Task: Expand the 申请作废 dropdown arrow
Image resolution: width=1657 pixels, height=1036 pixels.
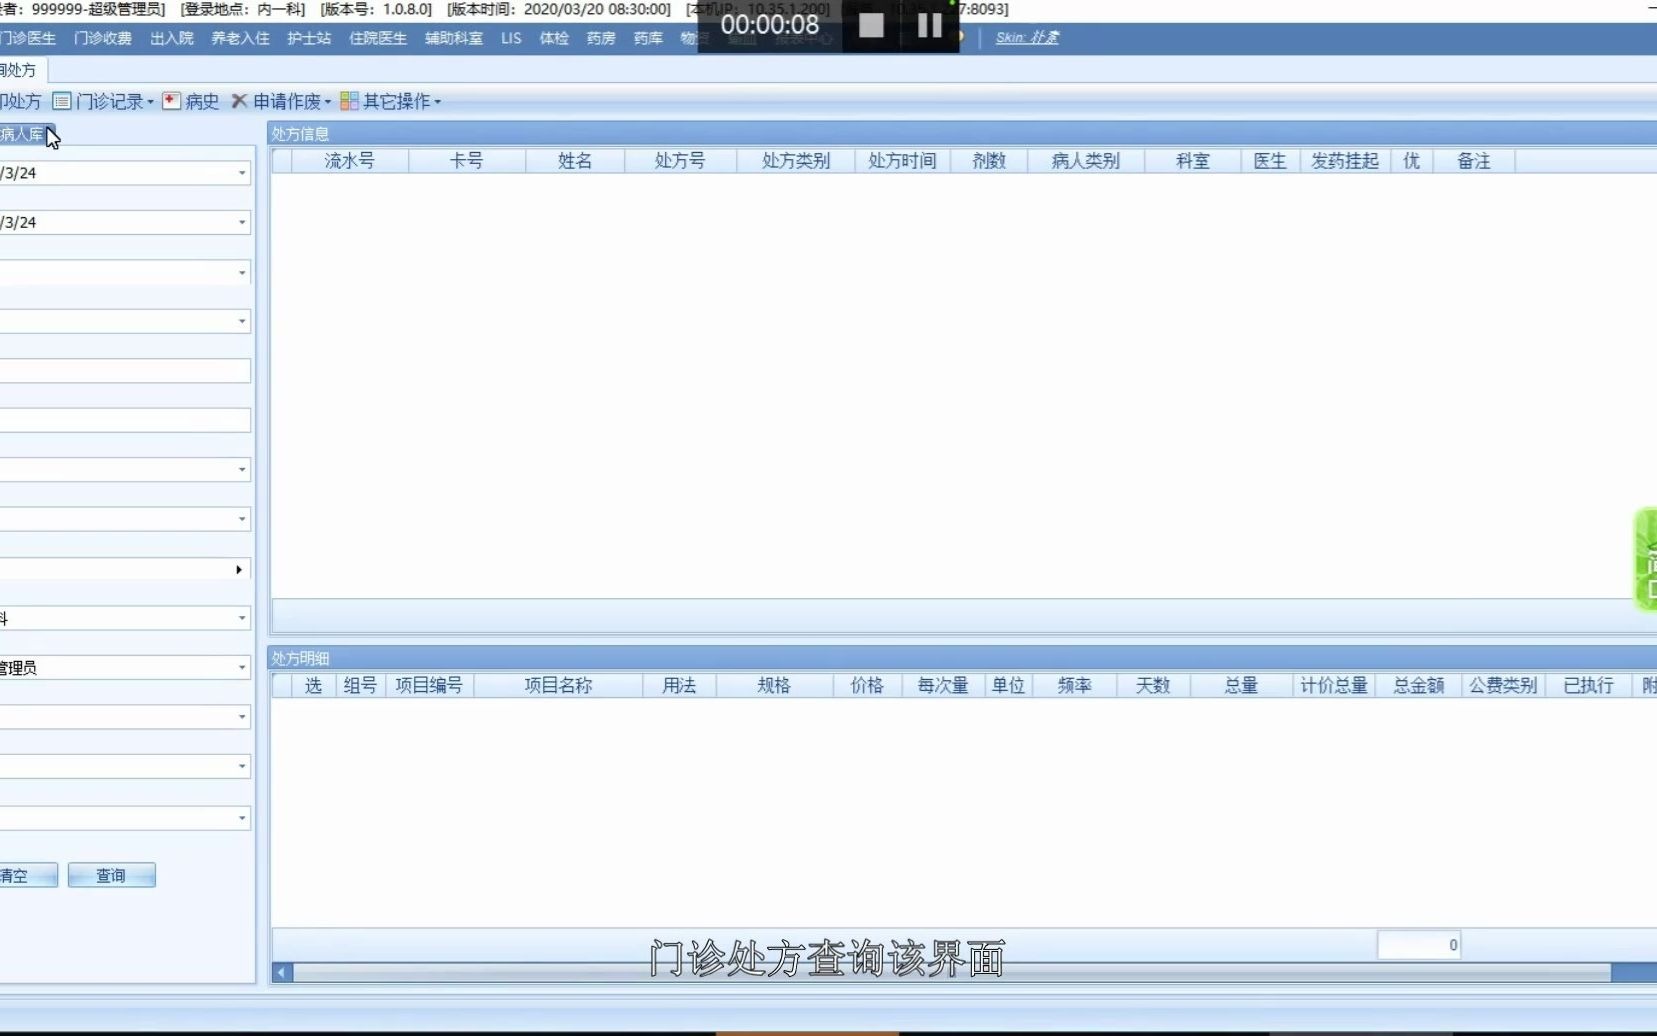Action: click(327, 102)
